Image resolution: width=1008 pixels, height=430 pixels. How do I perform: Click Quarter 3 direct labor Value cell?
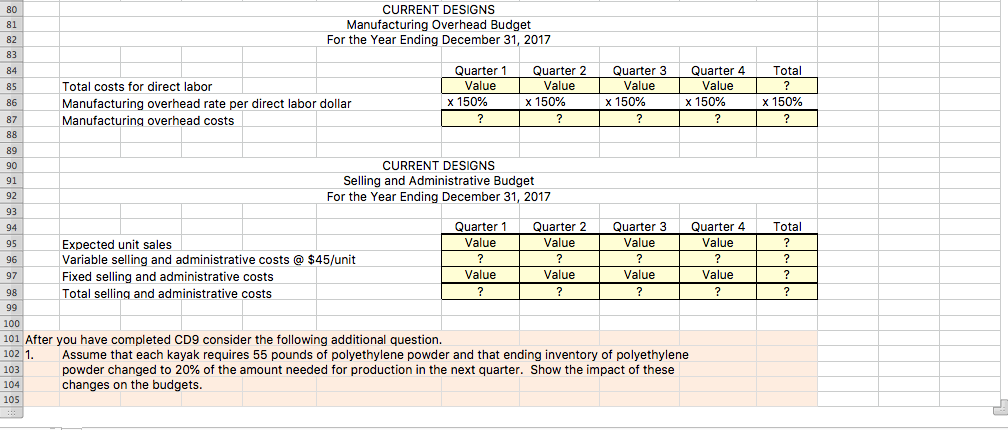click(639, 86)
